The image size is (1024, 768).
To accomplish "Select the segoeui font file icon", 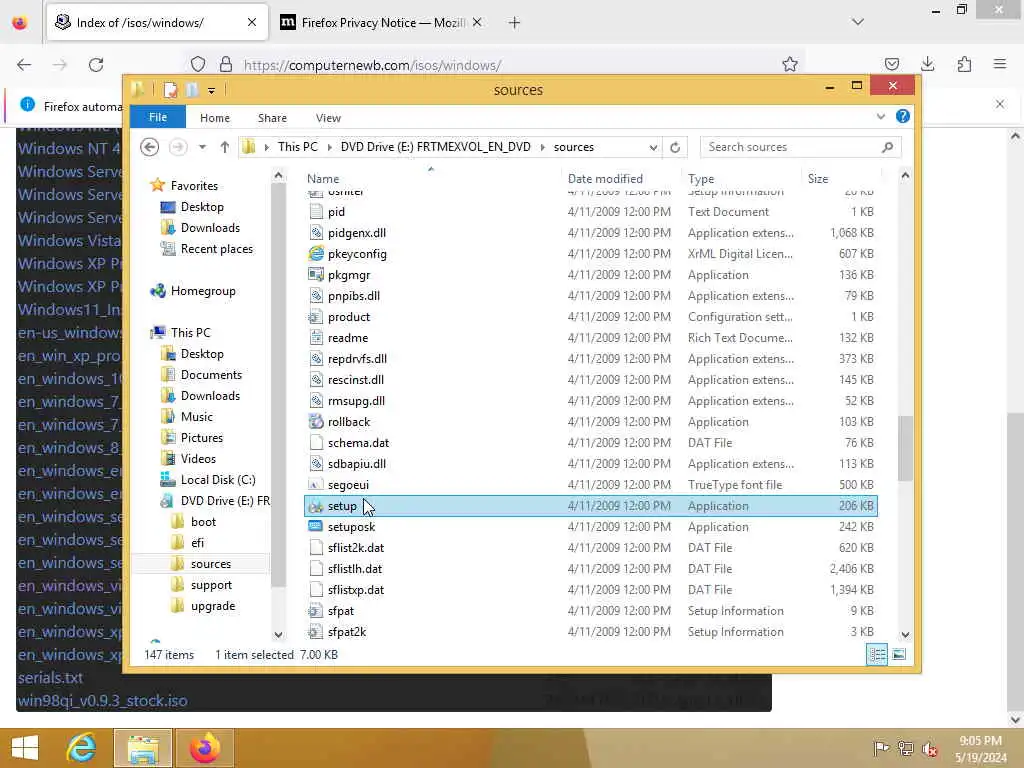I will (x=316, y=485).
